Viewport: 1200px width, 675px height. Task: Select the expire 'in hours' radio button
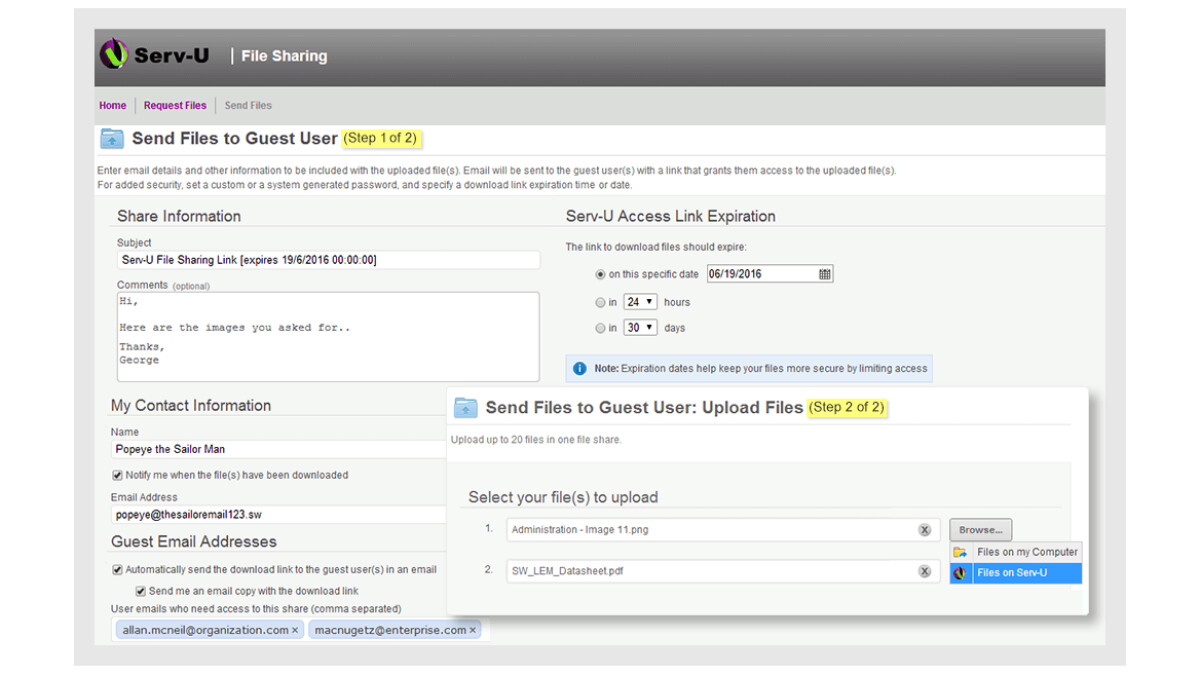click(x=600, y=302)
